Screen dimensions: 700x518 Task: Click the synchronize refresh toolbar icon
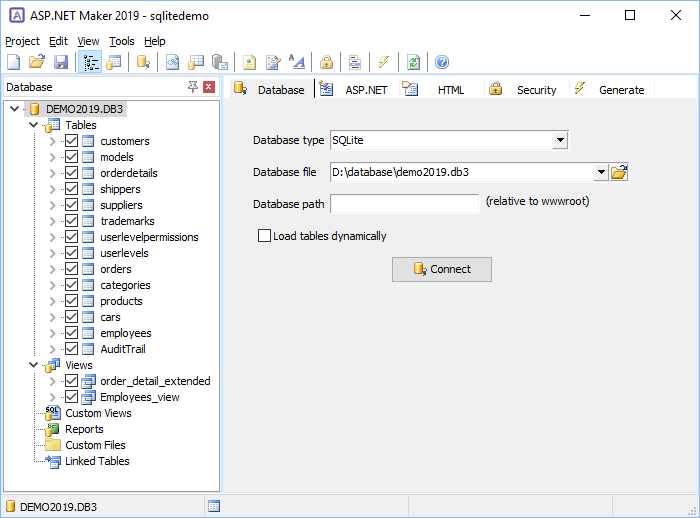coord(413,62)
